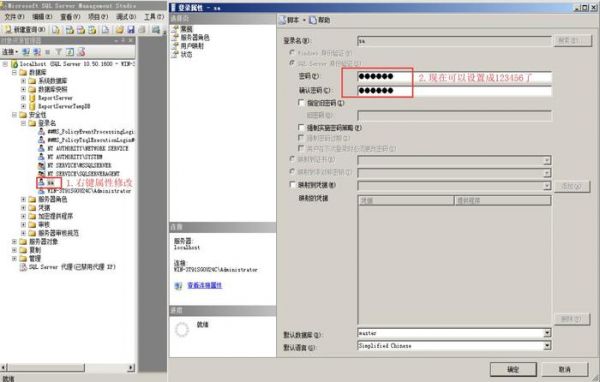Click the ReportServer database cylinder icon

pos(33,98)
